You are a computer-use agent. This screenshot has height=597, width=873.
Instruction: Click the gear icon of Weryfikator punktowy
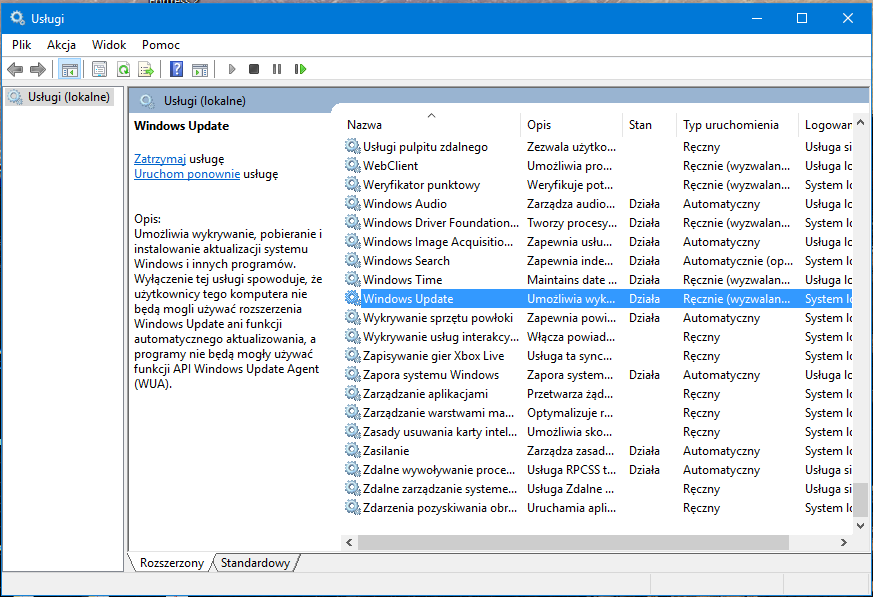click(x=352, y=184)
